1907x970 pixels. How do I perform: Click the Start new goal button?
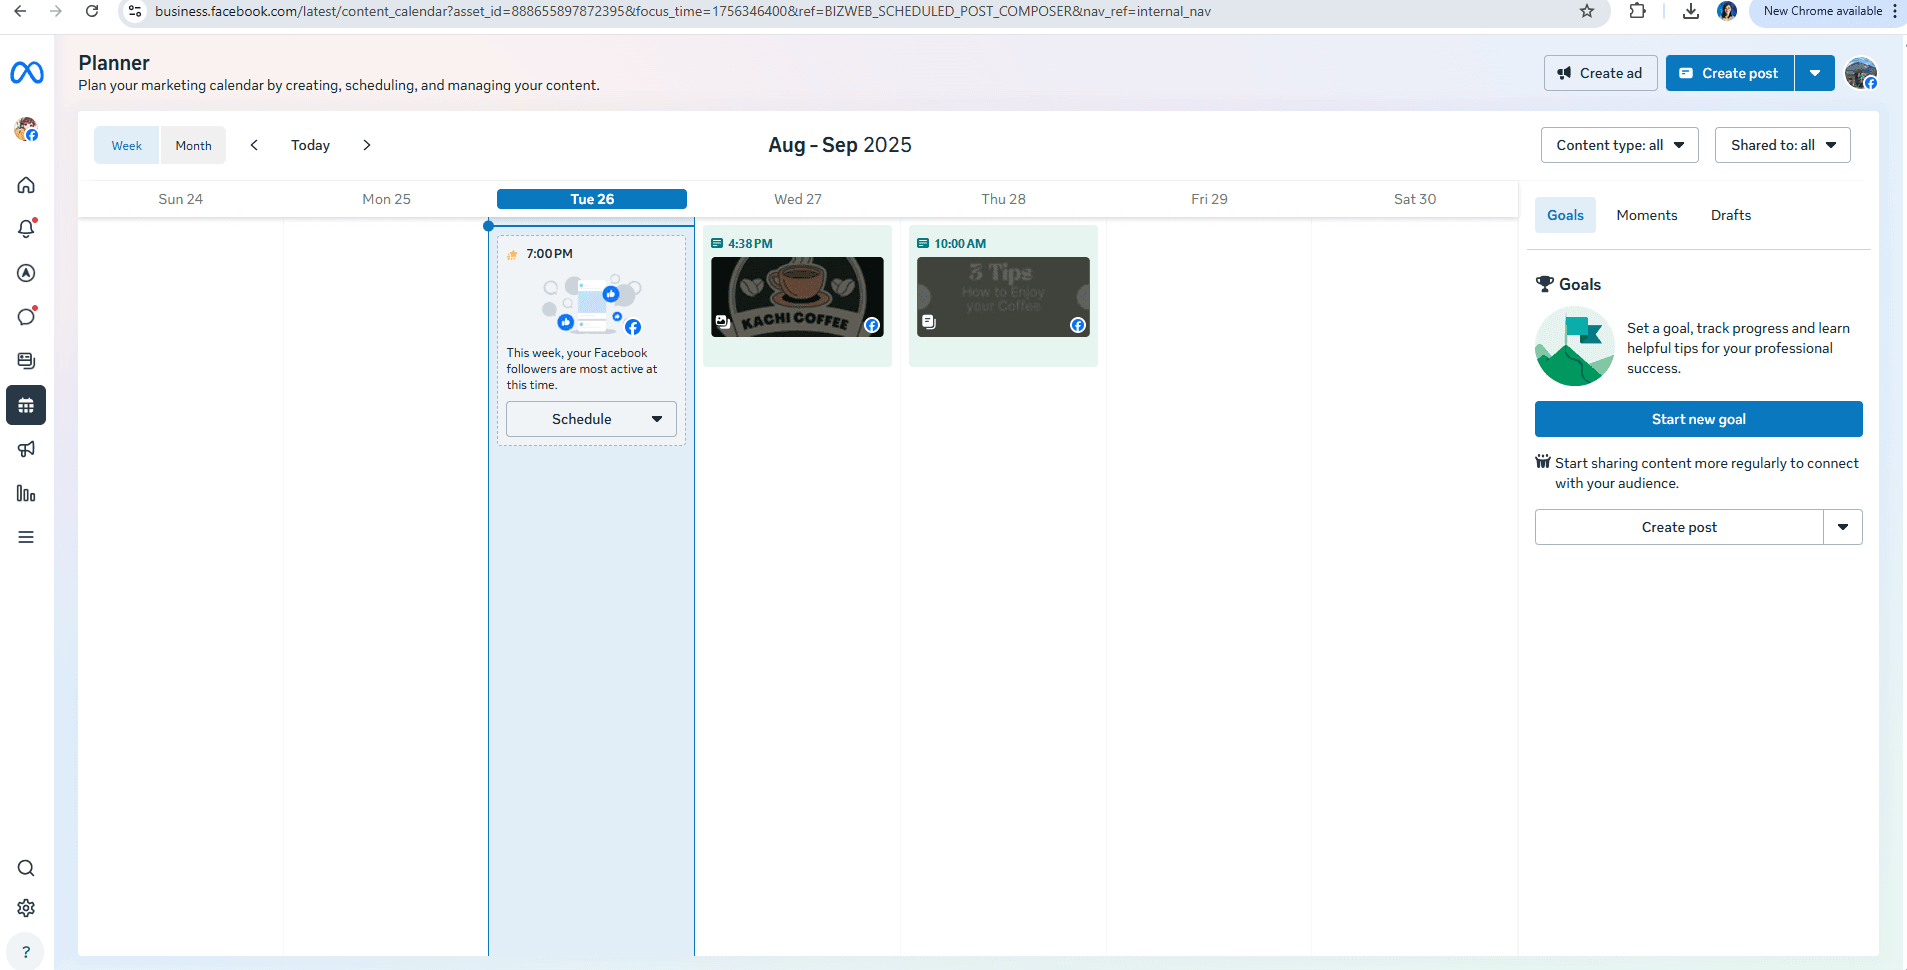coord(1698,419)
